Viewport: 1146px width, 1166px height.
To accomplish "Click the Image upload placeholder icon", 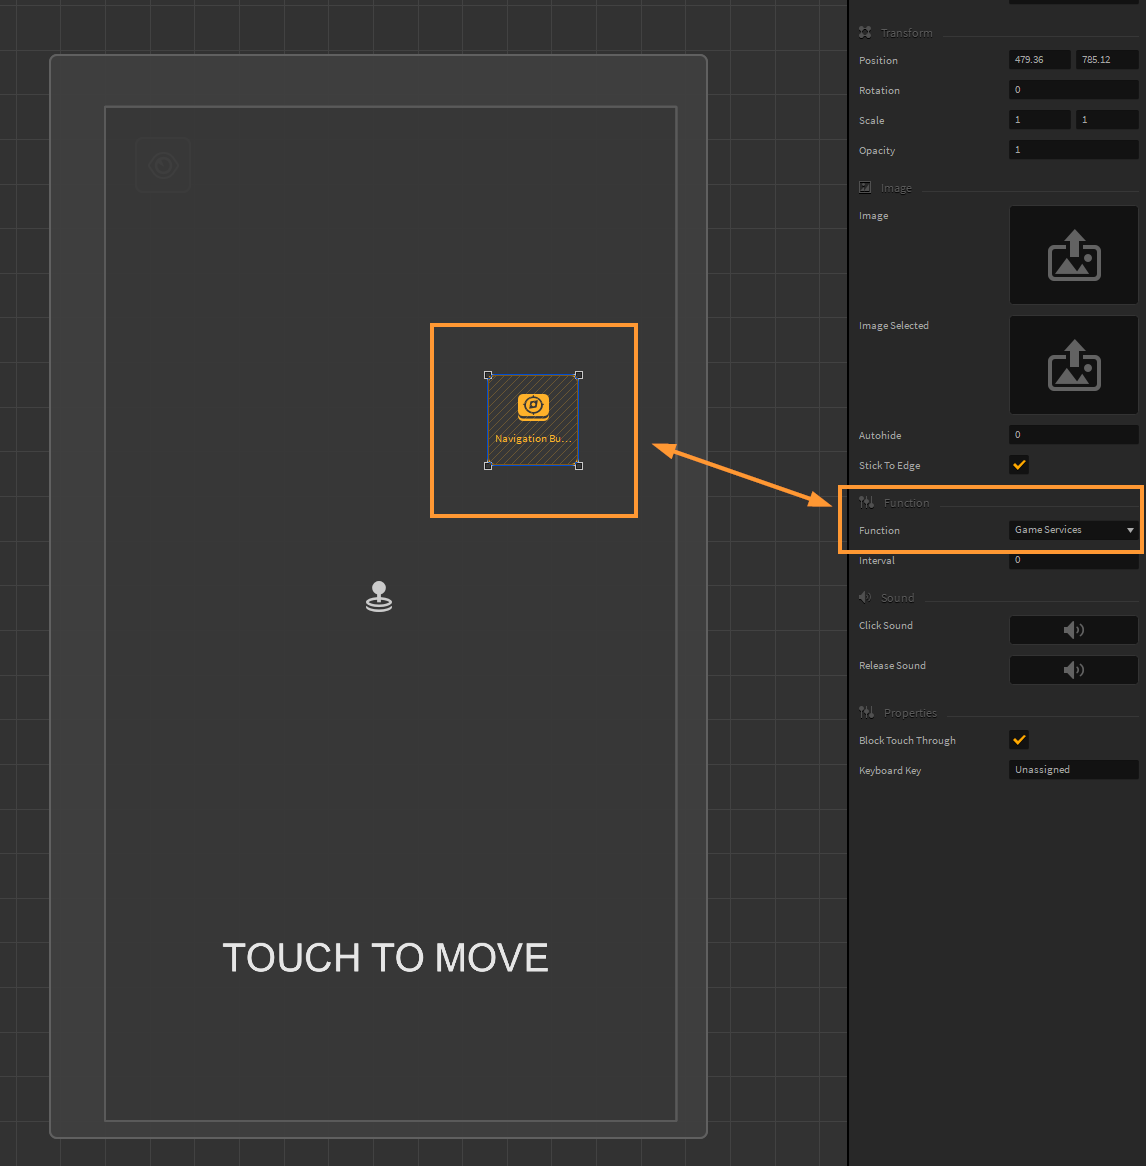I will [1073, 256].
